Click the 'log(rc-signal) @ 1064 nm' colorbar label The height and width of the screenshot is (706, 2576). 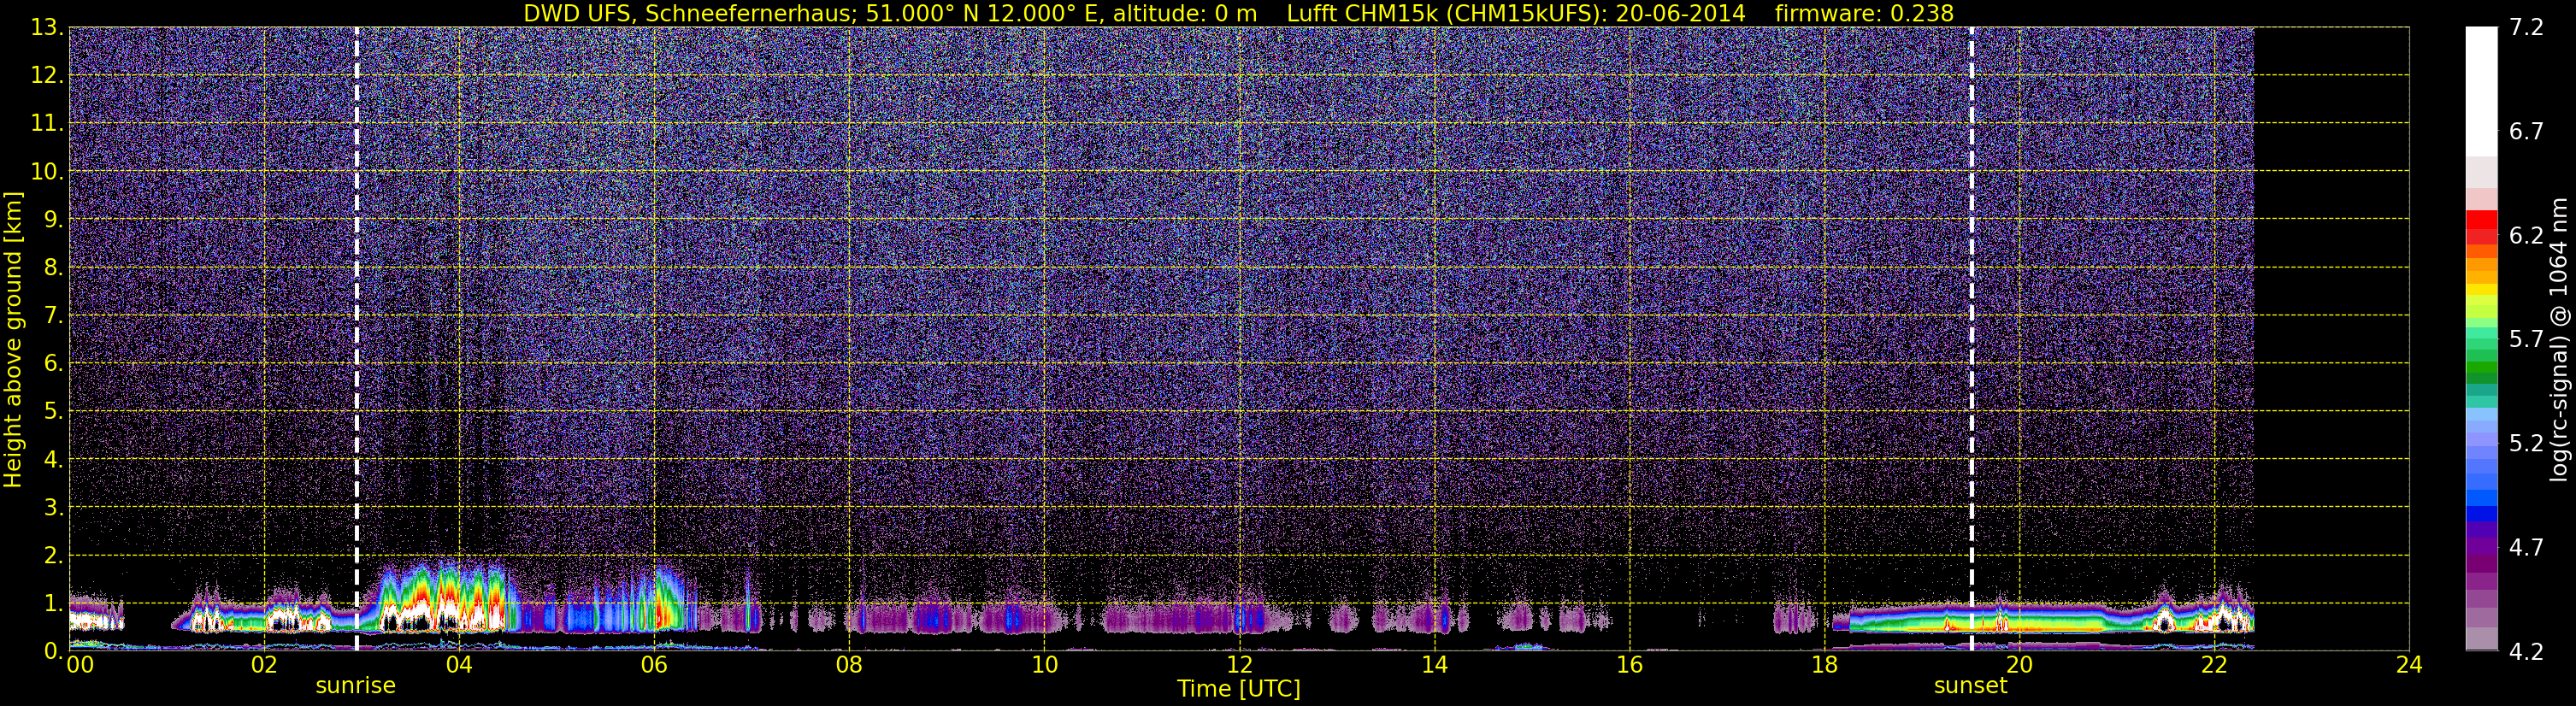point(2558,339)
